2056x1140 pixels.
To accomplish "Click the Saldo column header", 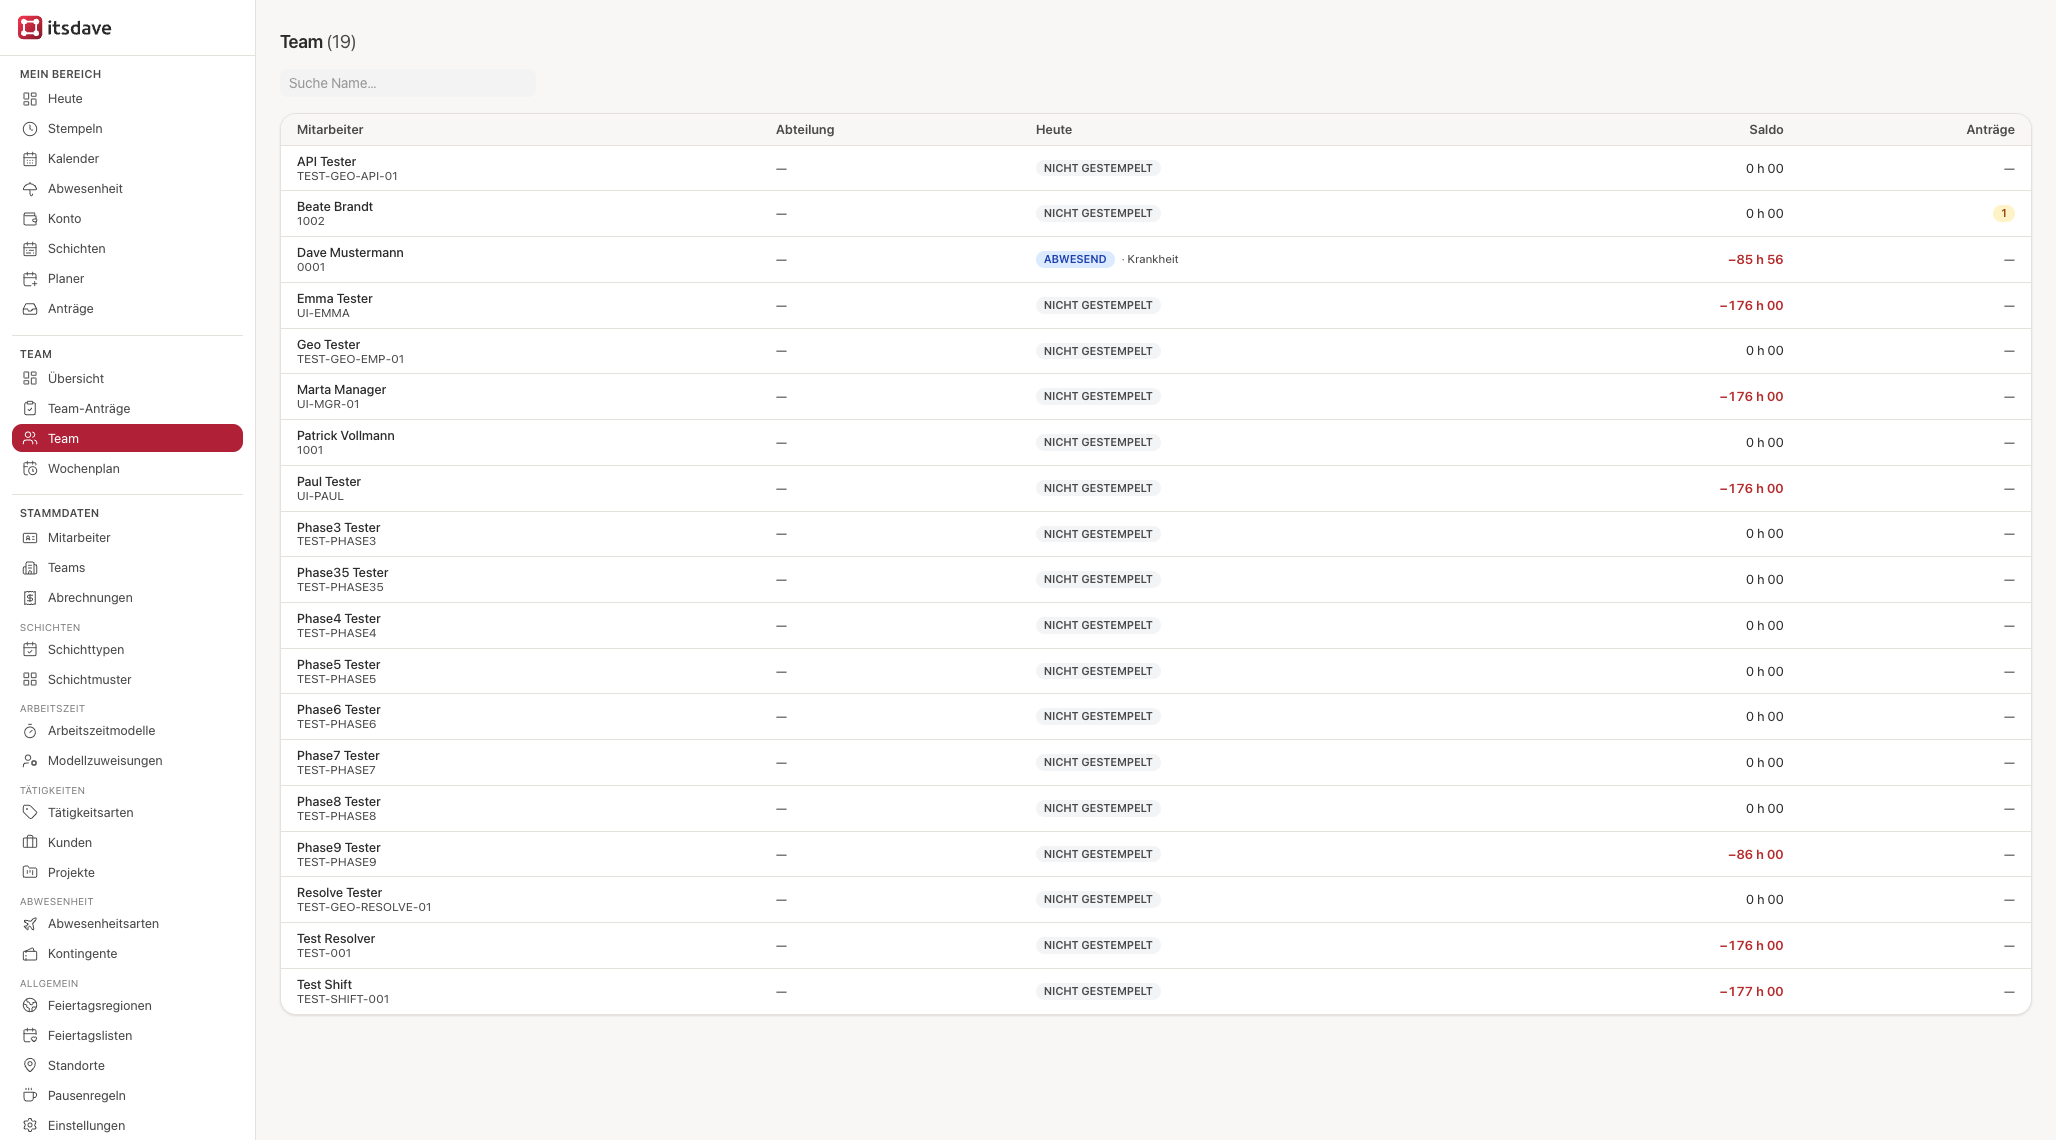I will tap(1766, 130).
